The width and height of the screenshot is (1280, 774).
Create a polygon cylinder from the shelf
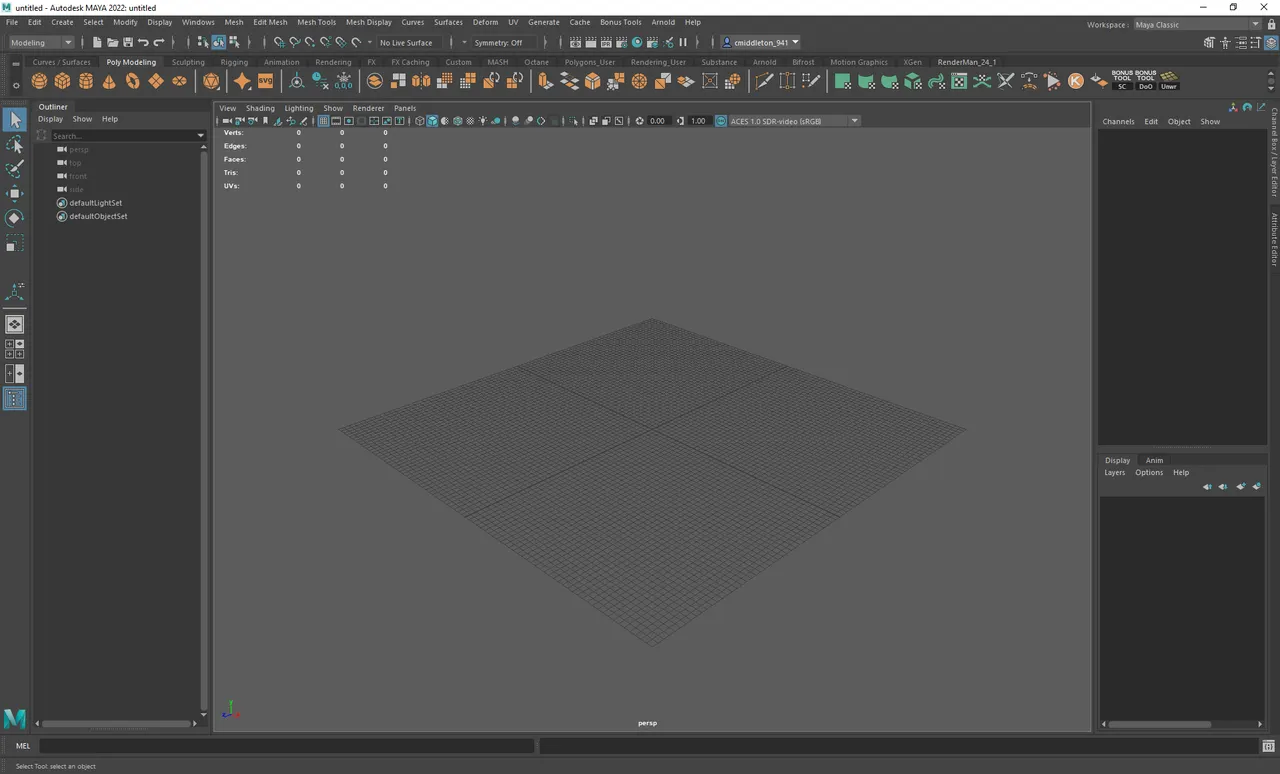pyautogui.click(x=86, y=81)
